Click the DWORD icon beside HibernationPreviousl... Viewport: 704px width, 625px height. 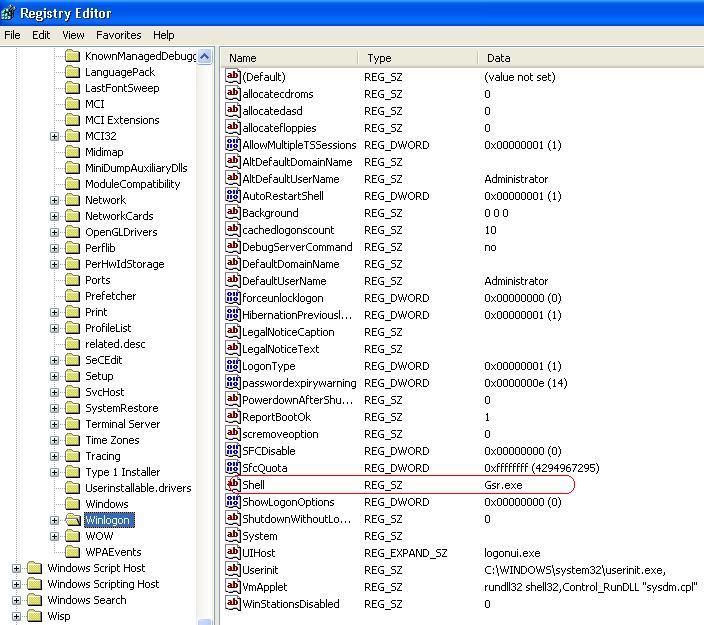click(x=233, y=314)
